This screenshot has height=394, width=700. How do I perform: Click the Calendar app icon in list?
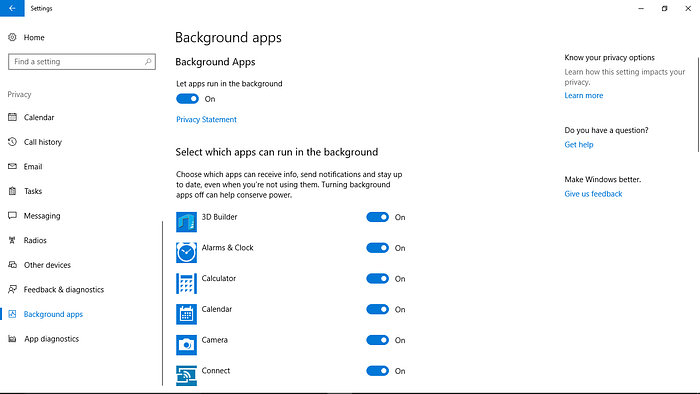point(186,315)
